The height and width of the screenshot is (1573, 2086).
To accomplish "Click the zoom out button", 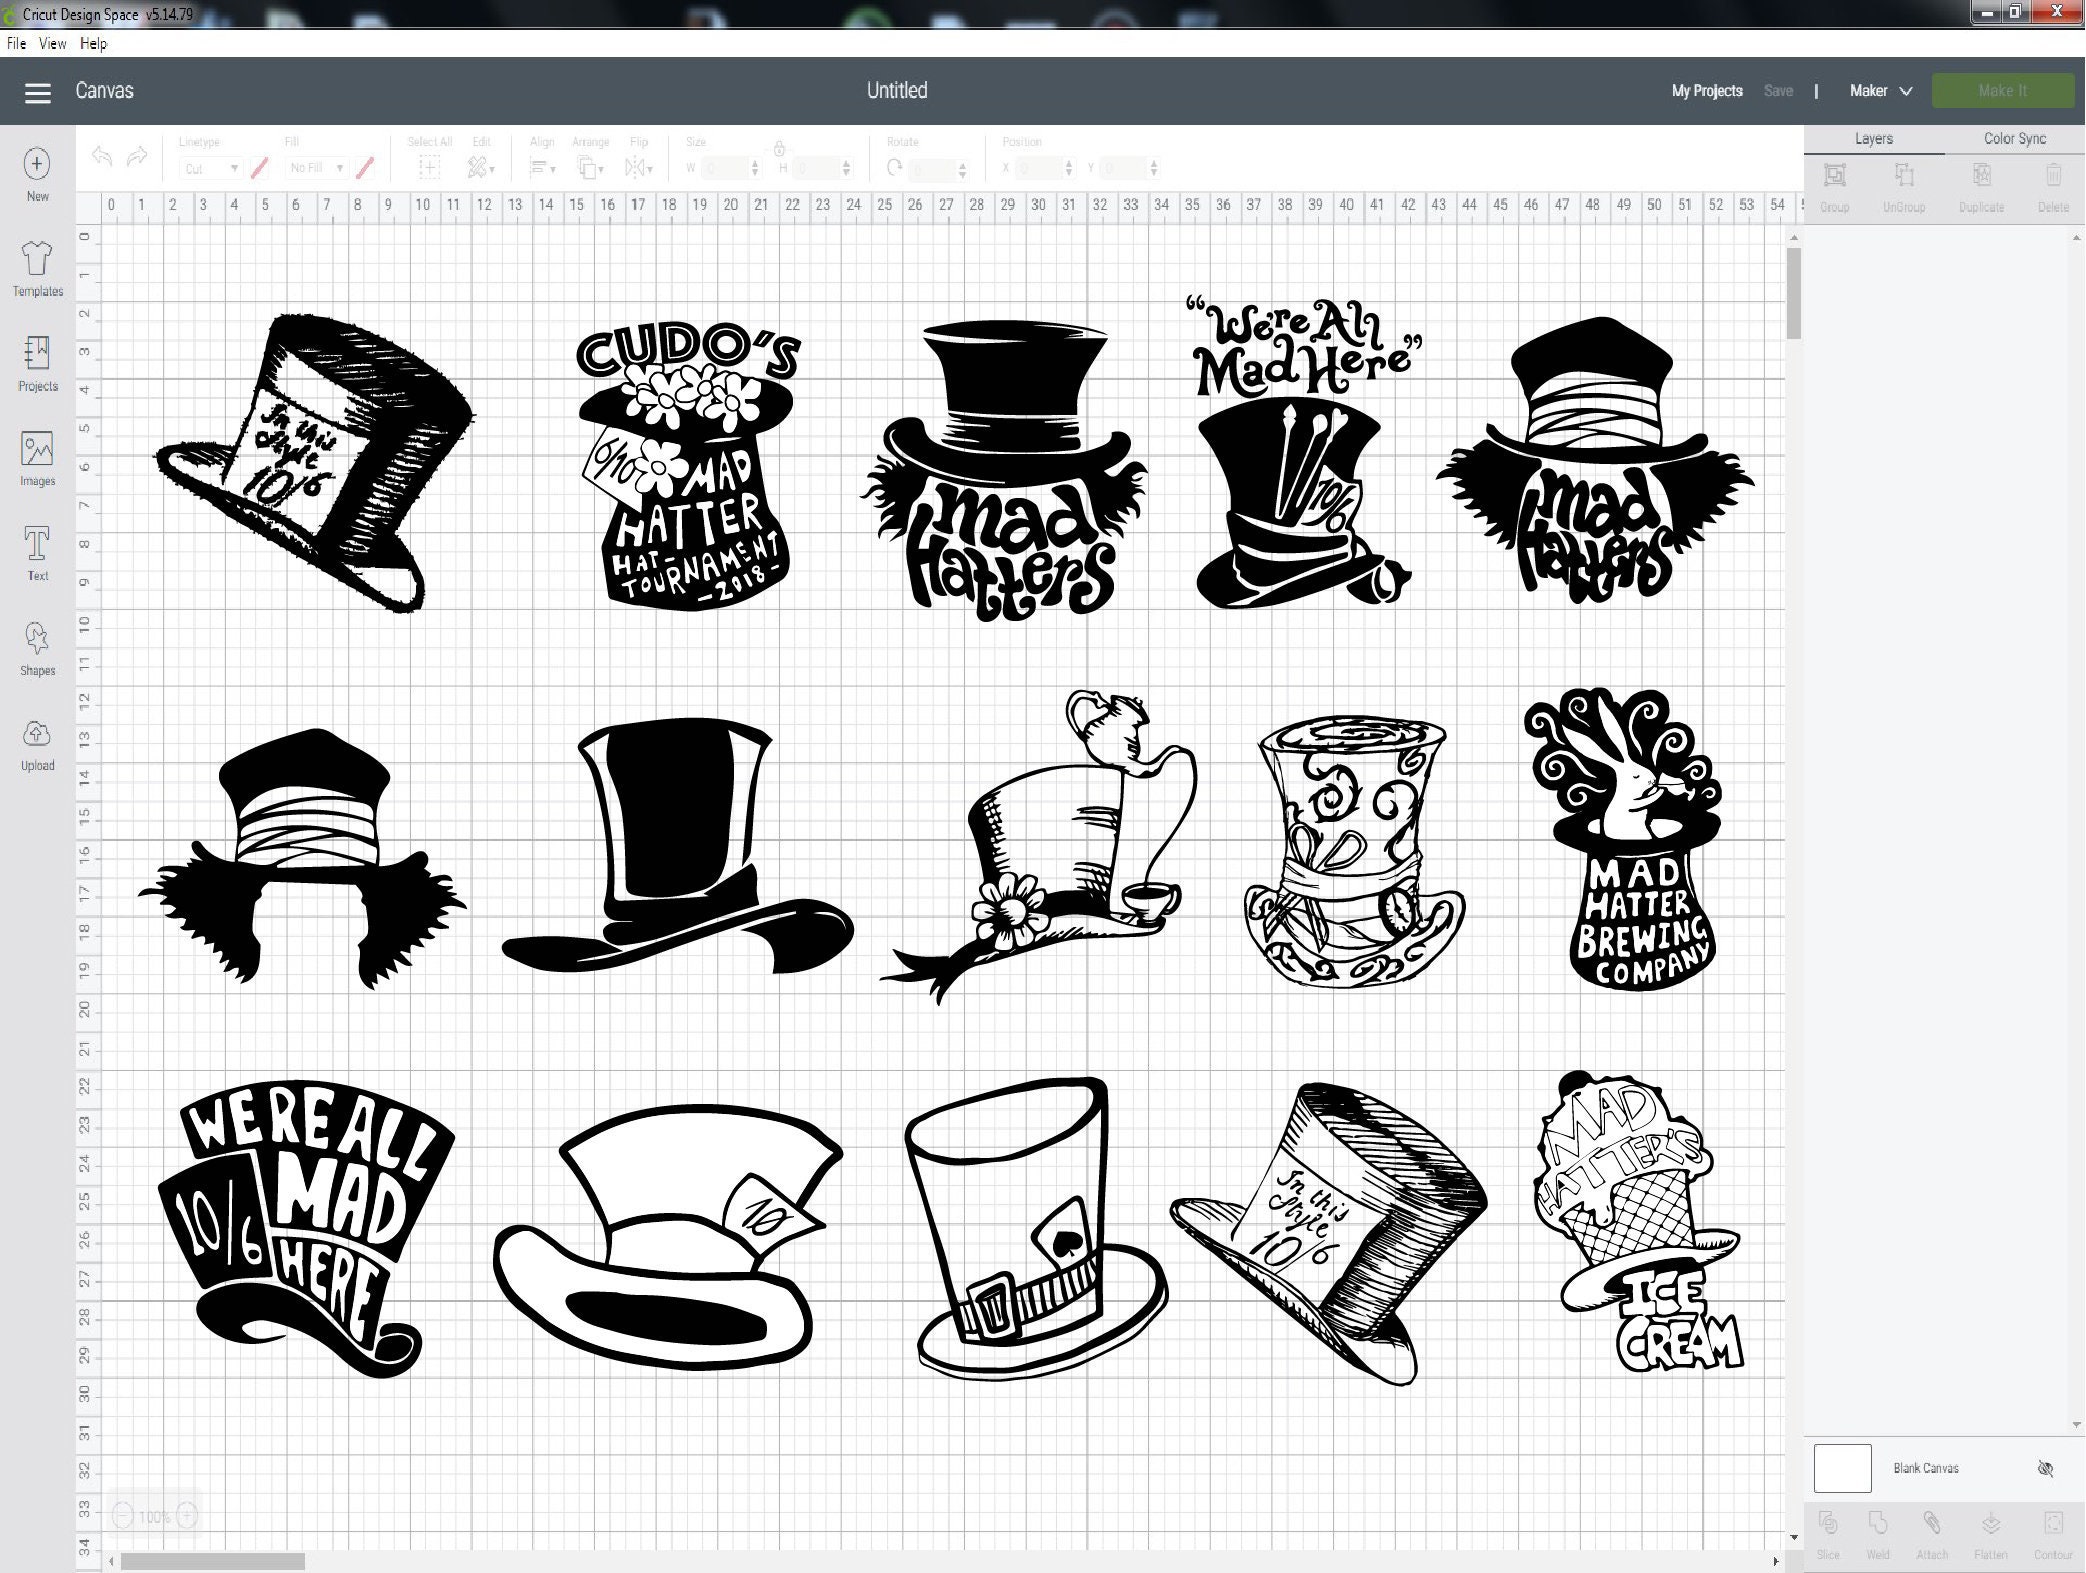I will pos(122,1516).
